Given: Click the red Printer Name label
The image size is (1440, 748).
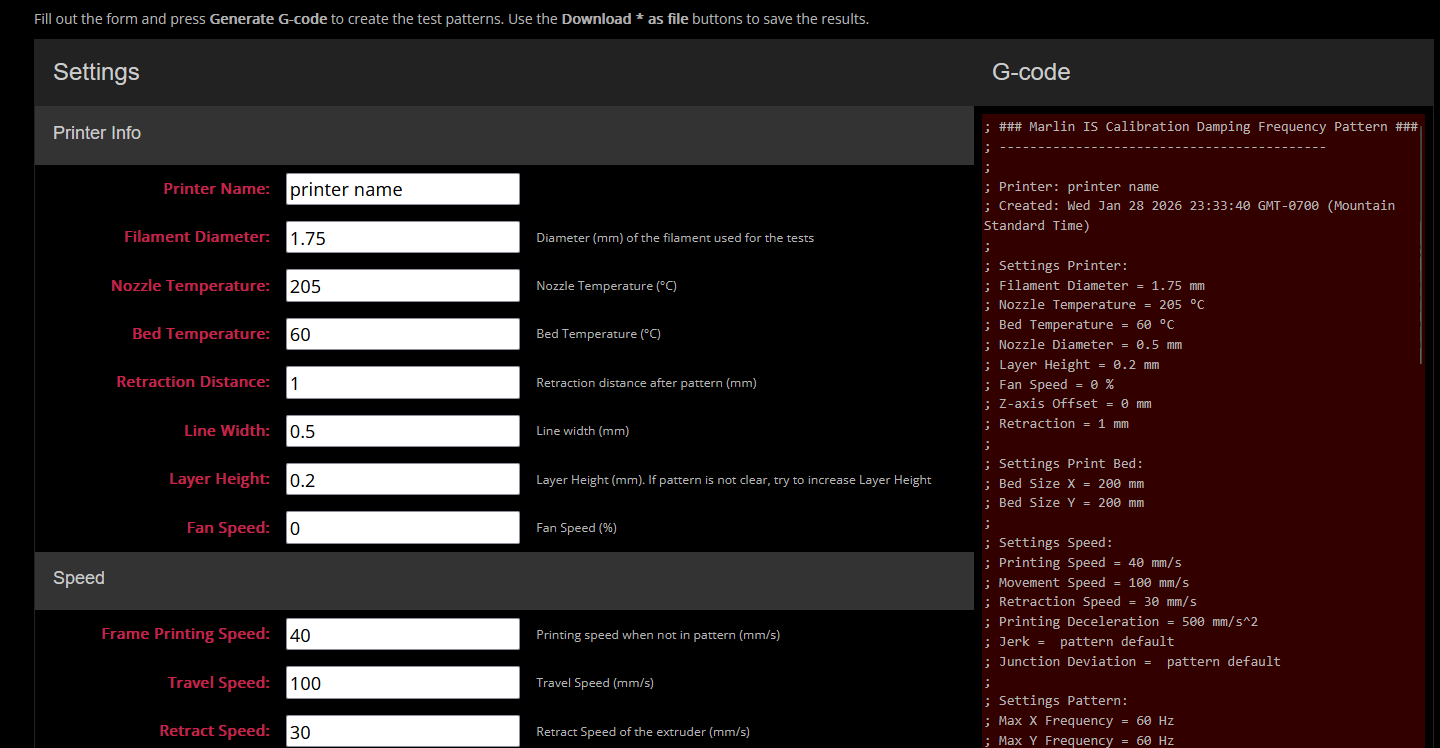Looking at the screenshot, I should 216,189.
